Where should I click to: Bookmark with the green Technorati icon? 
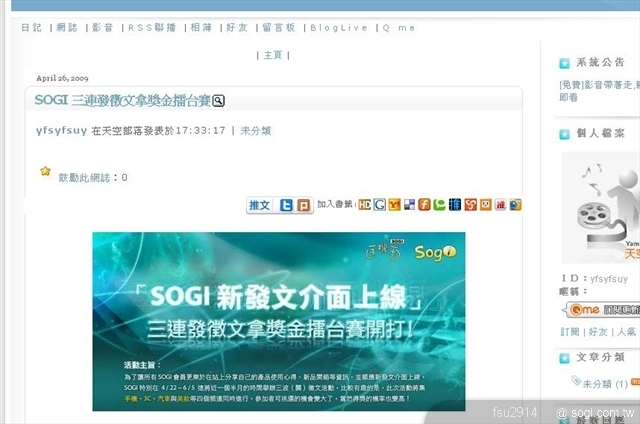pos(439,204)
